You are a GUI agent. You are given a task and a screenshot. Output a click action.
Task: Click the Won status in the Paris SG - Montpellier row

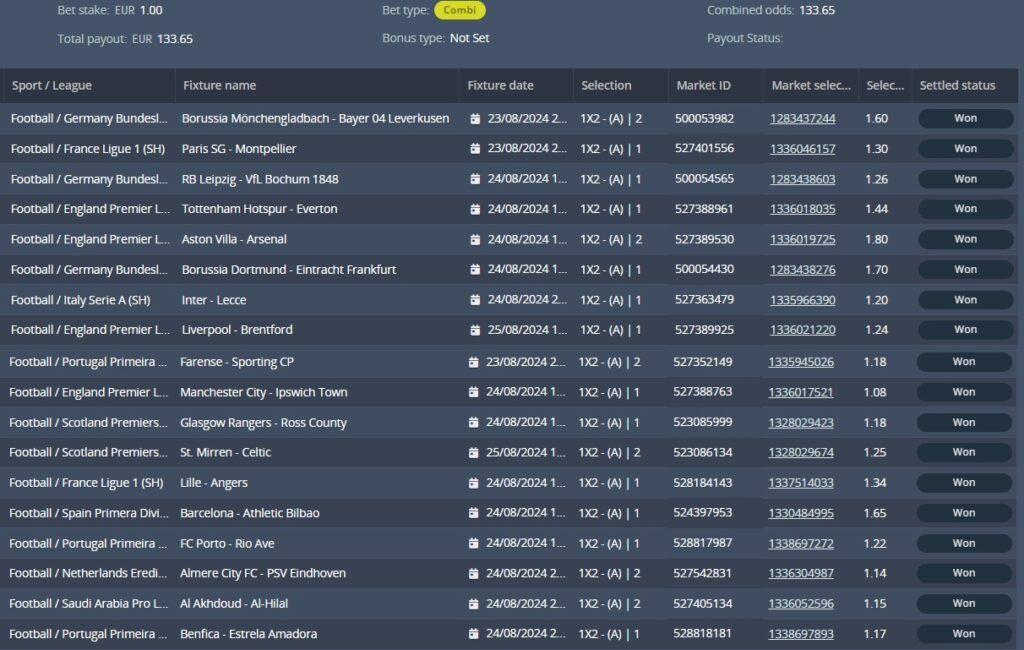pos(965,149)
